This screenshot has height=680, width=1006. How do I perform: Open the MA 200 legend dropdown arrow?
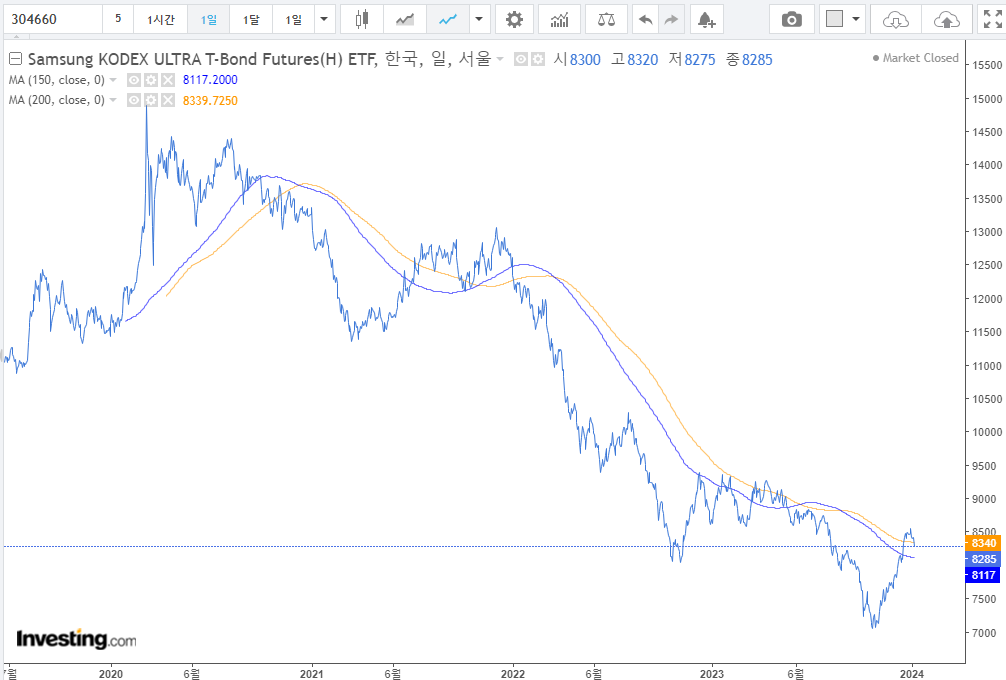113,101
